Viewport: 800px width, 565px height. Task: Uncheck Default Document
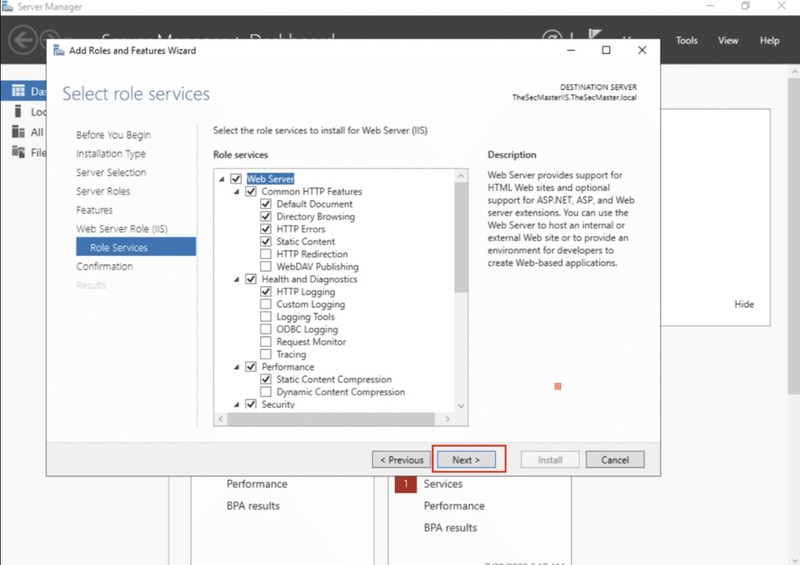tap(266, 204)
